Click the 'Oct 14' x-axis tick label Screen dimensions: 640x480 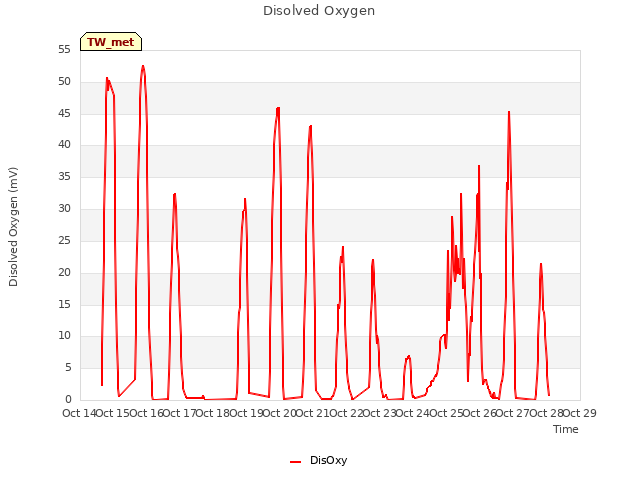(80, 413)
